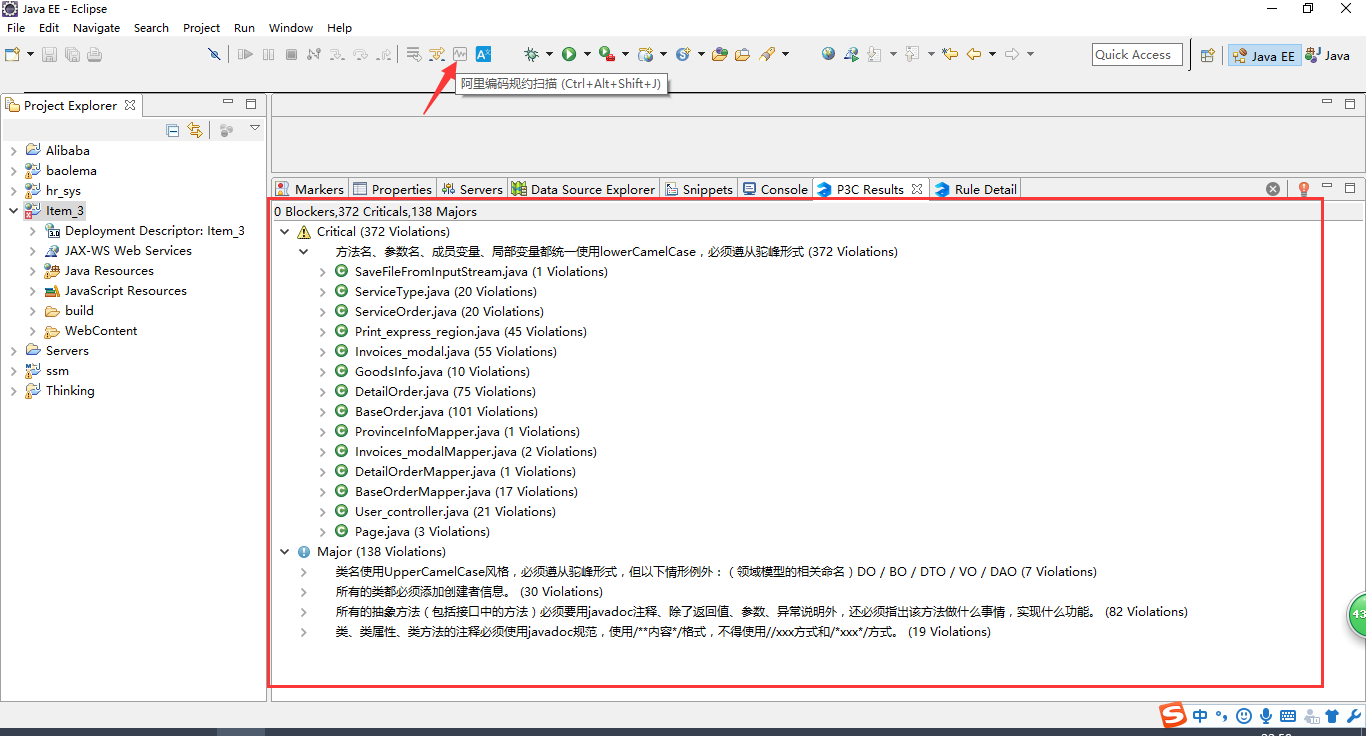Switch to the Properties tab
This screenshot has width=1366, height=736.
393,189
